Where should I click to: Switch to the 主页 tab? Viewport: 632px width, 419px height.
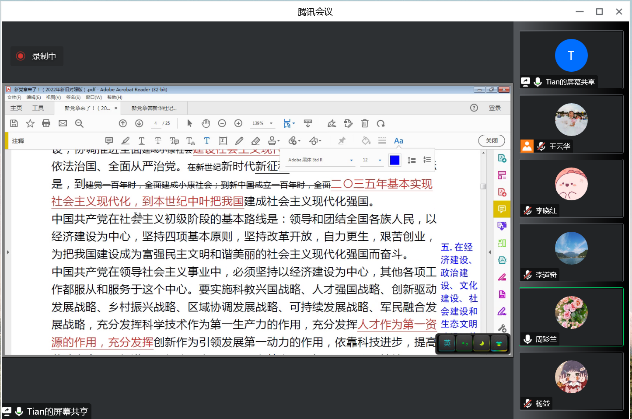pos(16,106)
